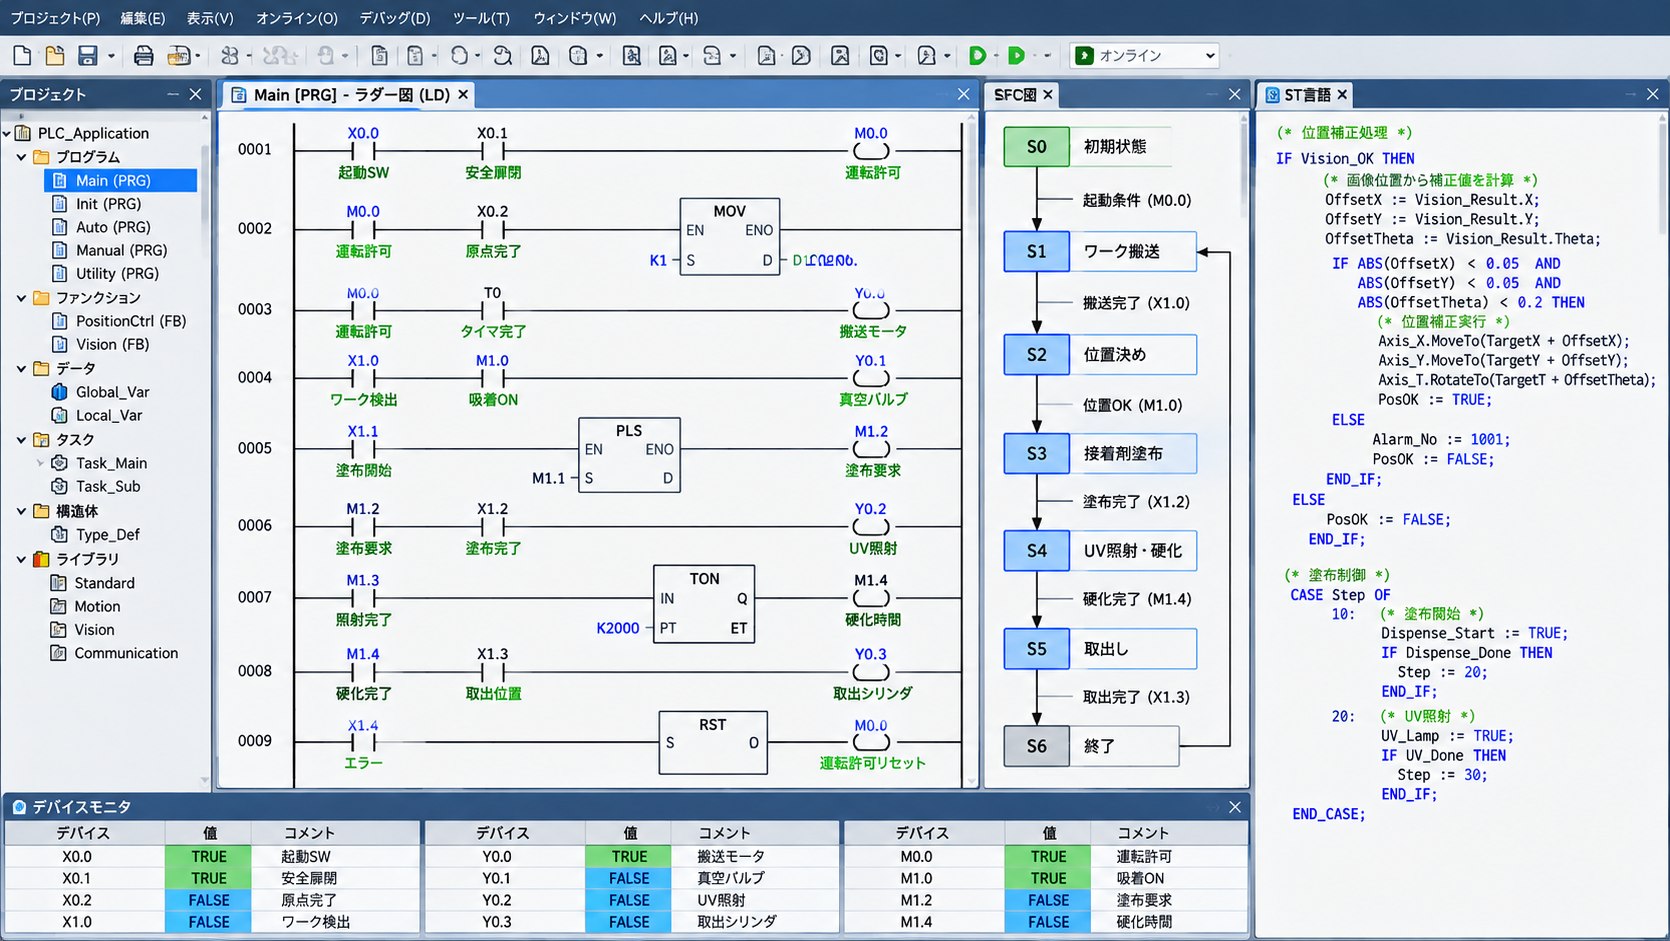Screen dimensions: 1670x941
Task: Click the PositionCtrl function block icon
Action: [x=59, y=321]
